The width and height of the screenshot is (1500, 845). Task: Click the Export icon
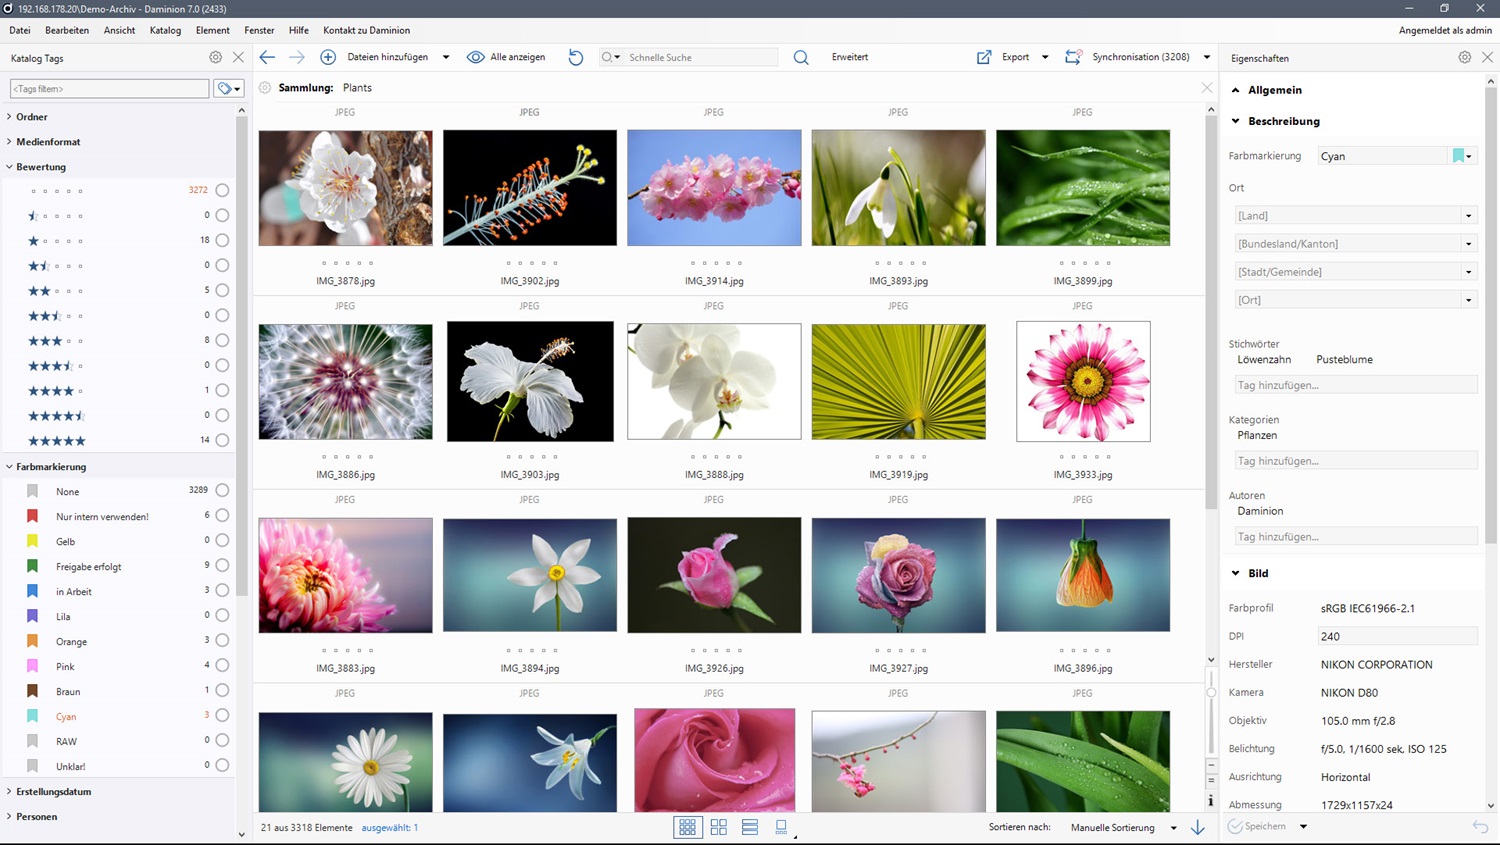984,57
